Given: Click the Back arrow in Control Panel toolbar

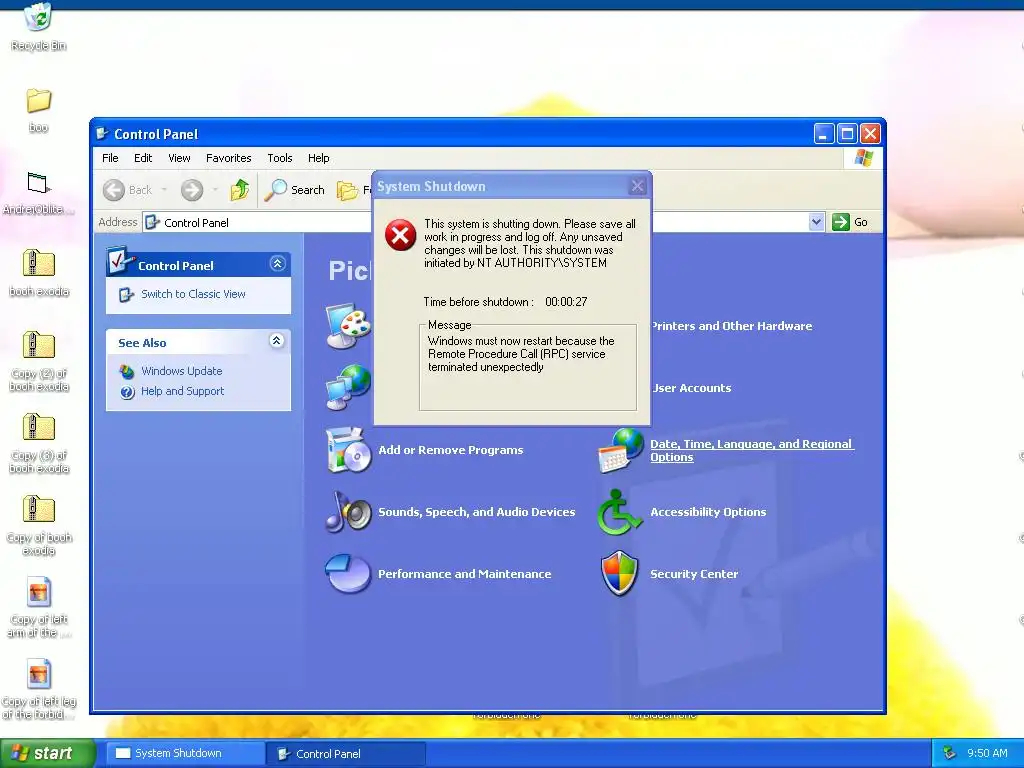Looking at the screenshot, I should (114, 190).
